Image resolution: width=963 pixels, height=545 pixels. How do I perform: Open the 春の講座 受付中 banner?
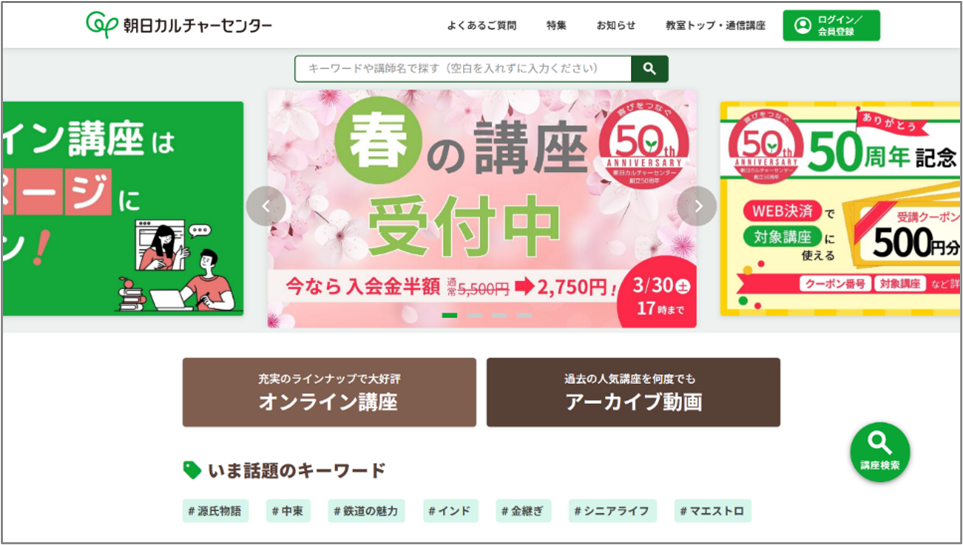[x=482, y=209]
